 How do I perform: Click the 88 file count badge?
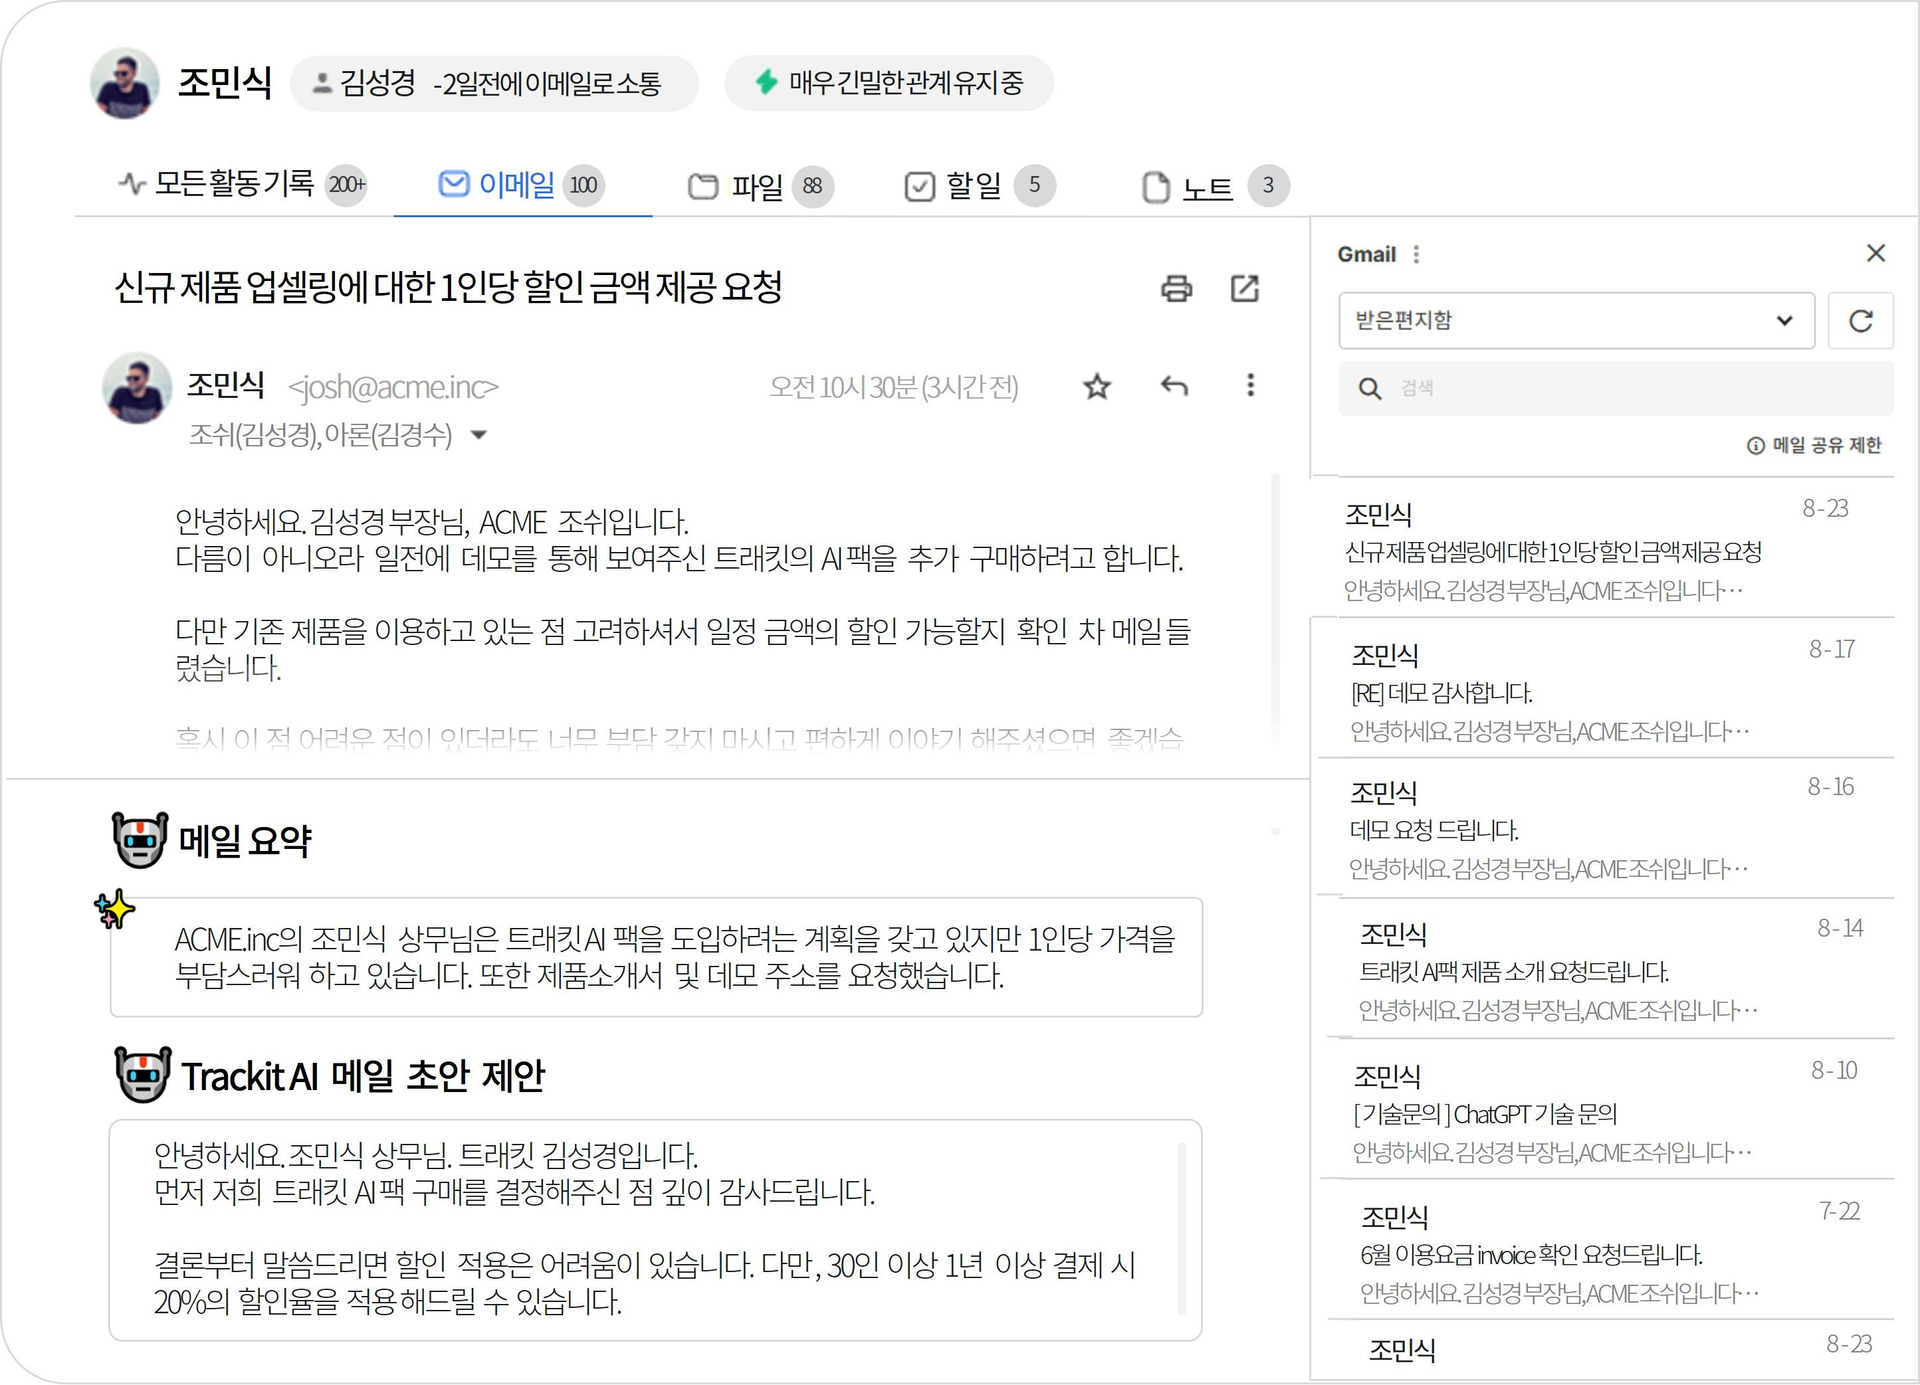coord(812,186)
